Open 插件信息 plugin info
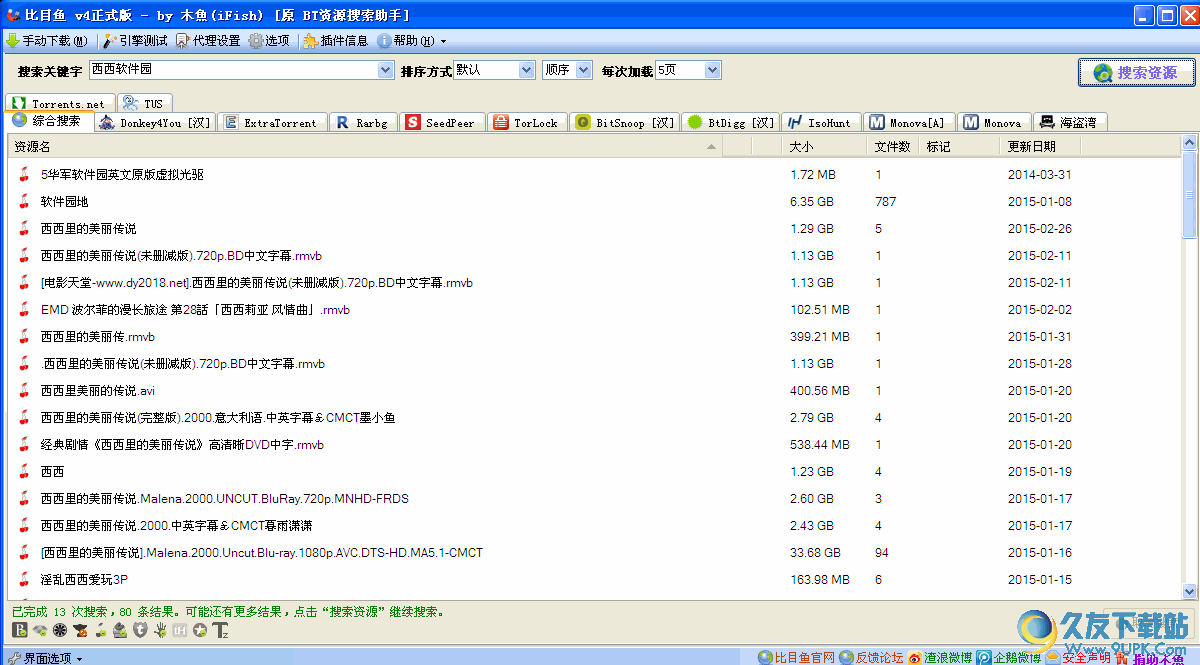Screen dimensions: 1200x665 coord(335,41)
